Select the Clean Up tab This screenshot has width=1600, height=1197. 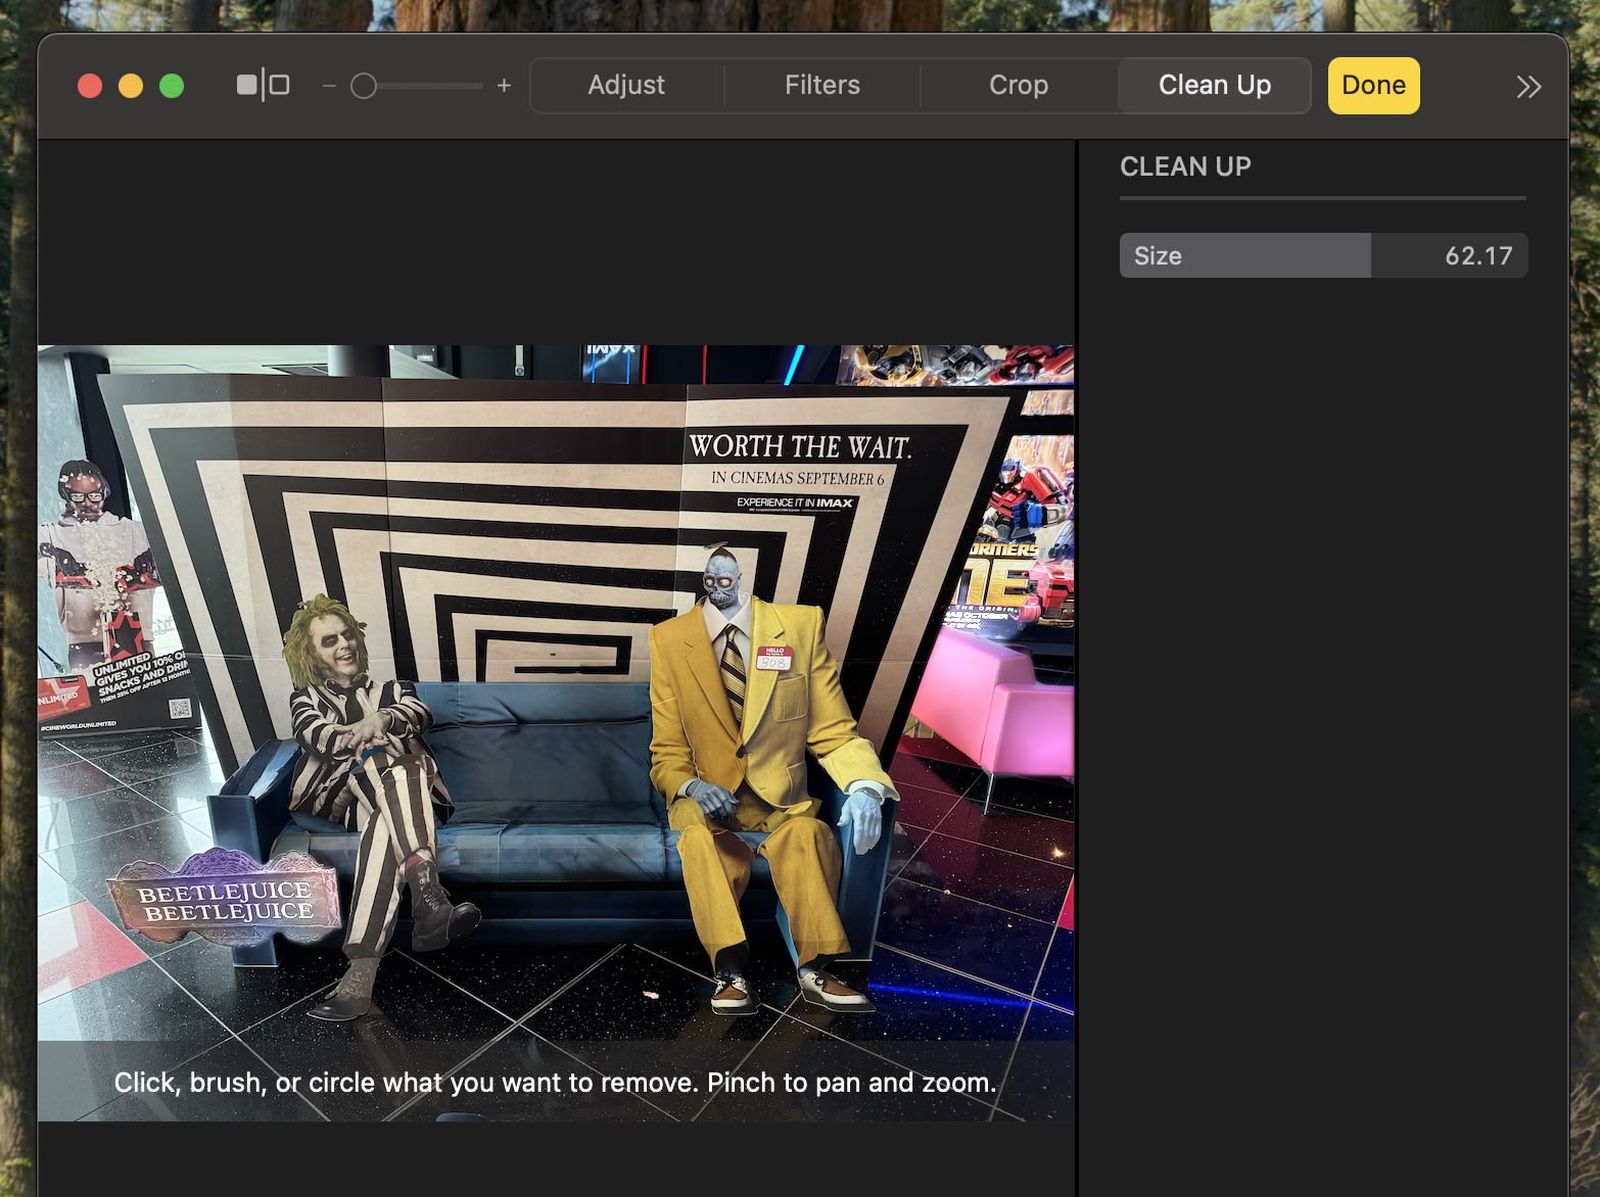[x=1214, y=85]
